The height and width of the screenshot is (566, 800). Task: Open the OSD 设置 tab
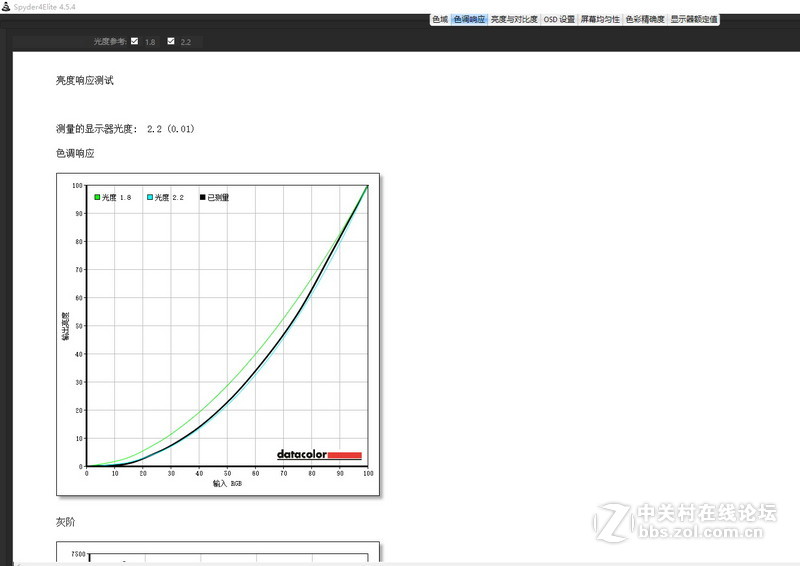pyautogui.click(x=559, y=19)
